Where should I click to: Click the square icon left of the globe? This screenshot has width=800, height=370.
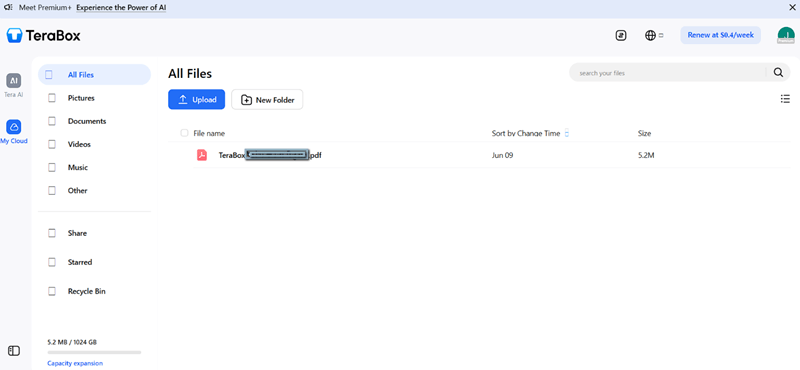(620, 35)
